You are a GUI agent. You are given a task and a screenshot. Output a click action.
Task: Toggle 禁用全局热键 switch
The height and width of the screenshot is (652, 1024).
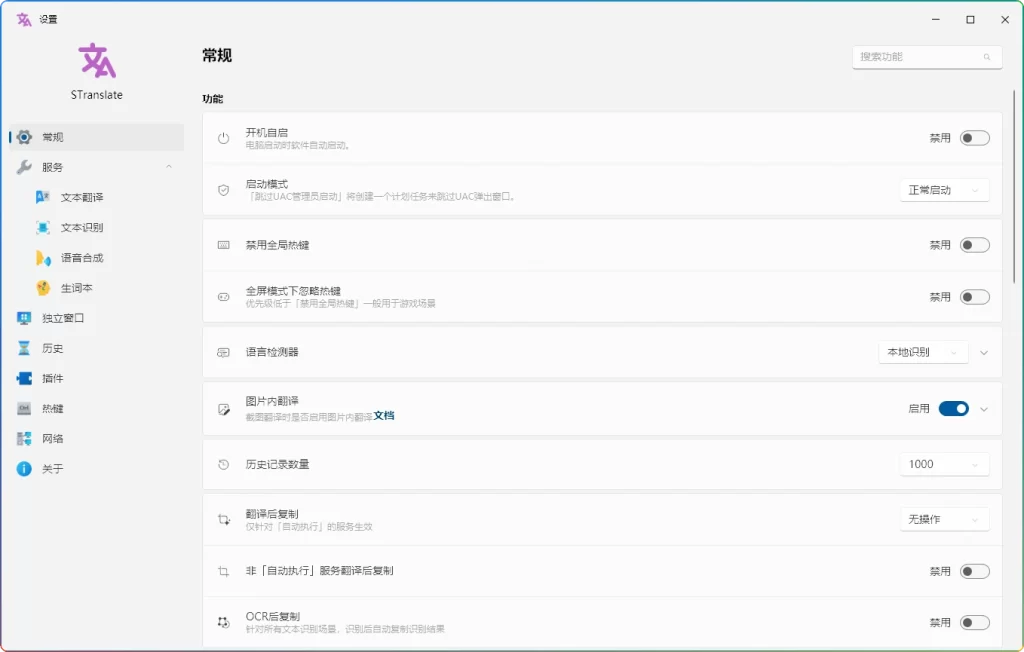coord(973,244)
